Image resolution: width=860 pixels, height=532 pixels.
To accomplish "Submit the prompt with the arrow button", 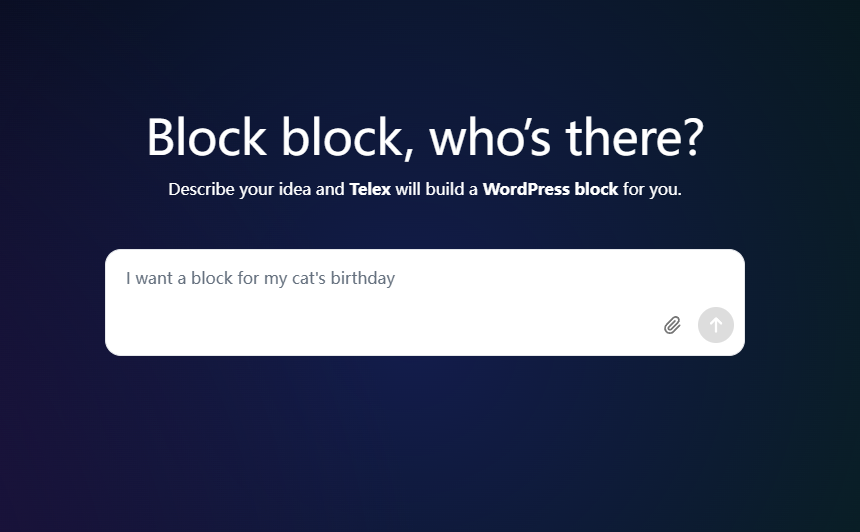I will point(716,325).
